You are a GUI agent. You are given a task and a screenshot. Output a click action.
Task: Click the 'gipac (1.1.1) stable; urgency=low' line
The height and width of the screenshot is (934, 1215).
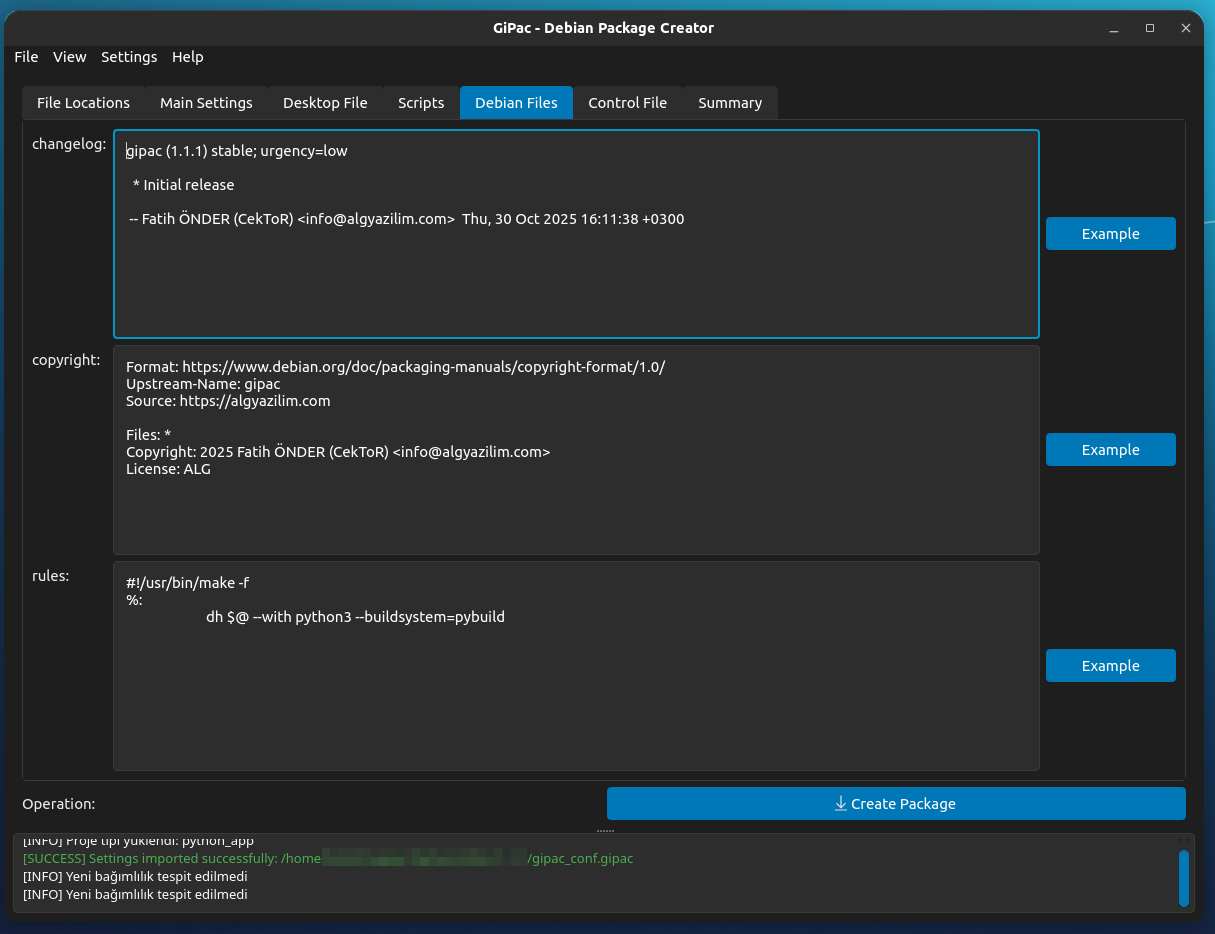point(237,152)
